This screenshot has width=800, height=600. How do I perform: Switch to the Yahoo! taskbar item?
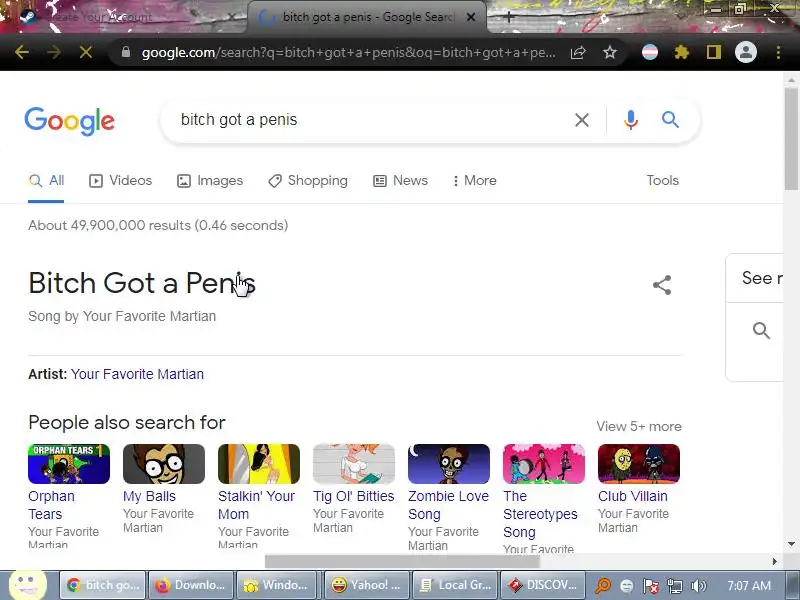coord(367,585)
